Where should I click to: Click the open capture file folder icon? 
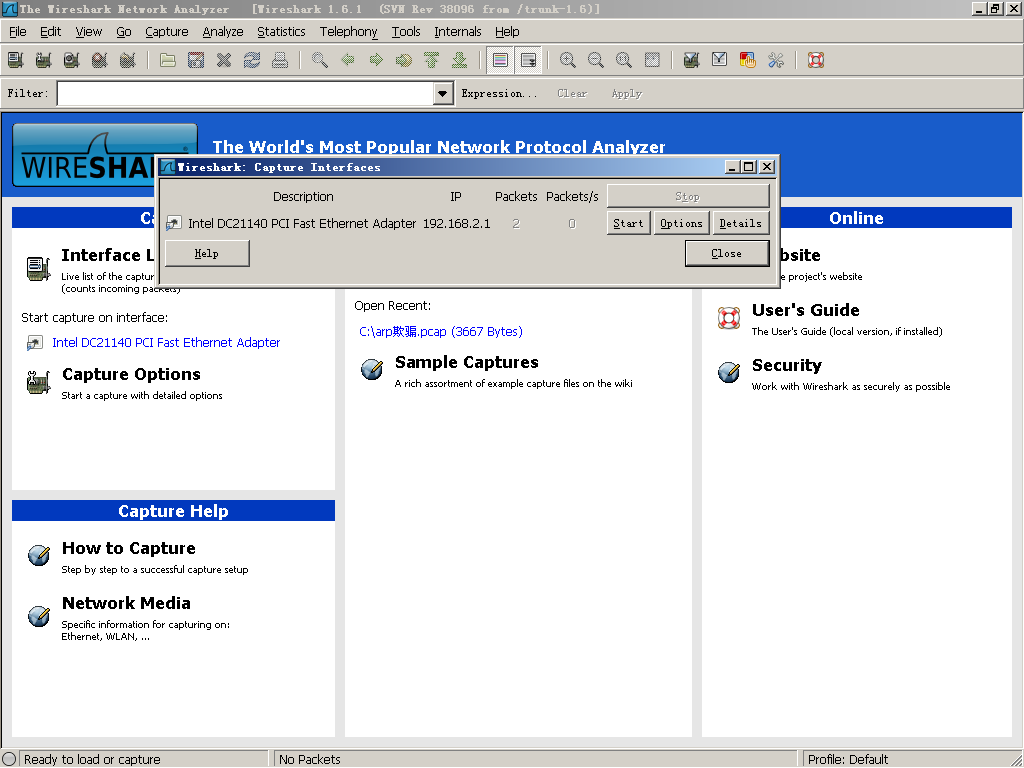(x=168, y=60)
